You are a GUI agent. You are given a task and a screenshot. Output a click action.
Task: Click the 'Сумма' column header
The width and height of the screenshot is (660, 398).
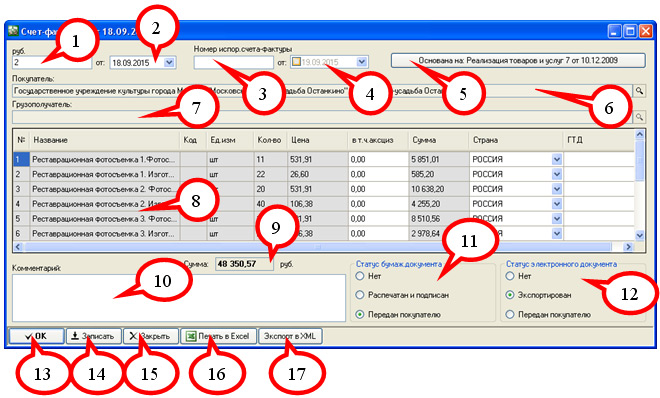439,140
